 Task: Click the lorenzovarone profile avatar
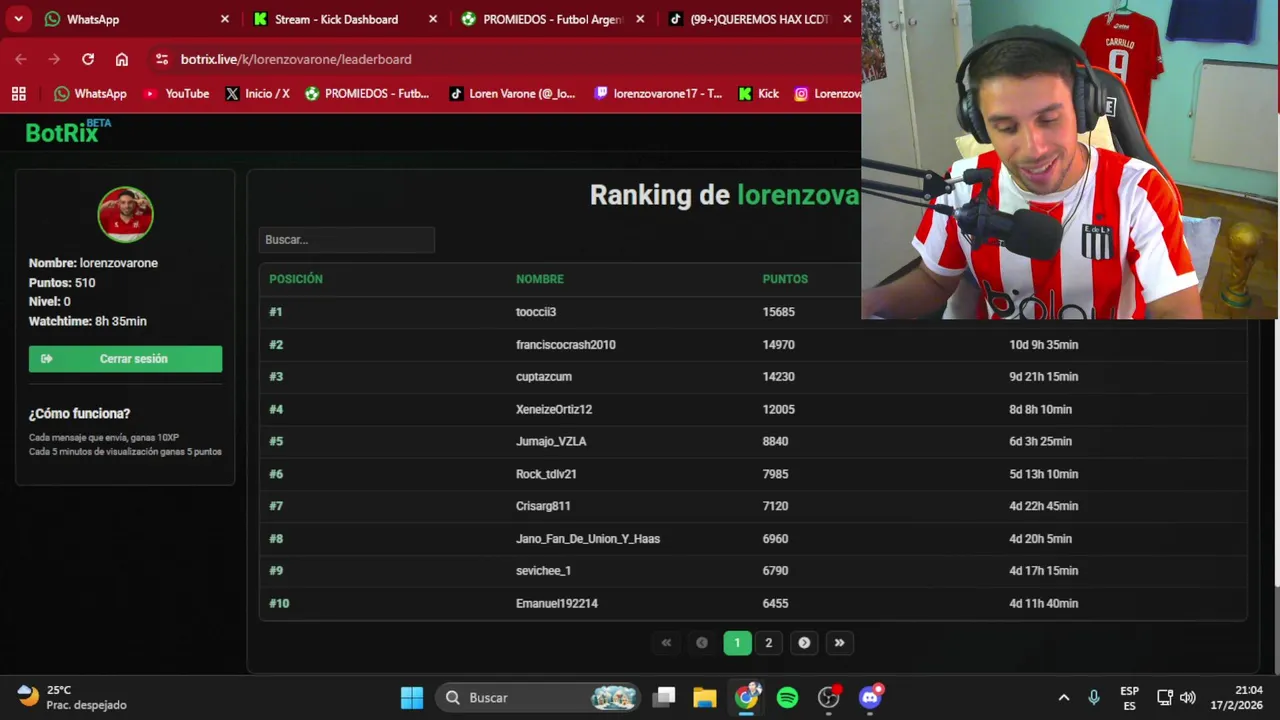tap(125, 214)
